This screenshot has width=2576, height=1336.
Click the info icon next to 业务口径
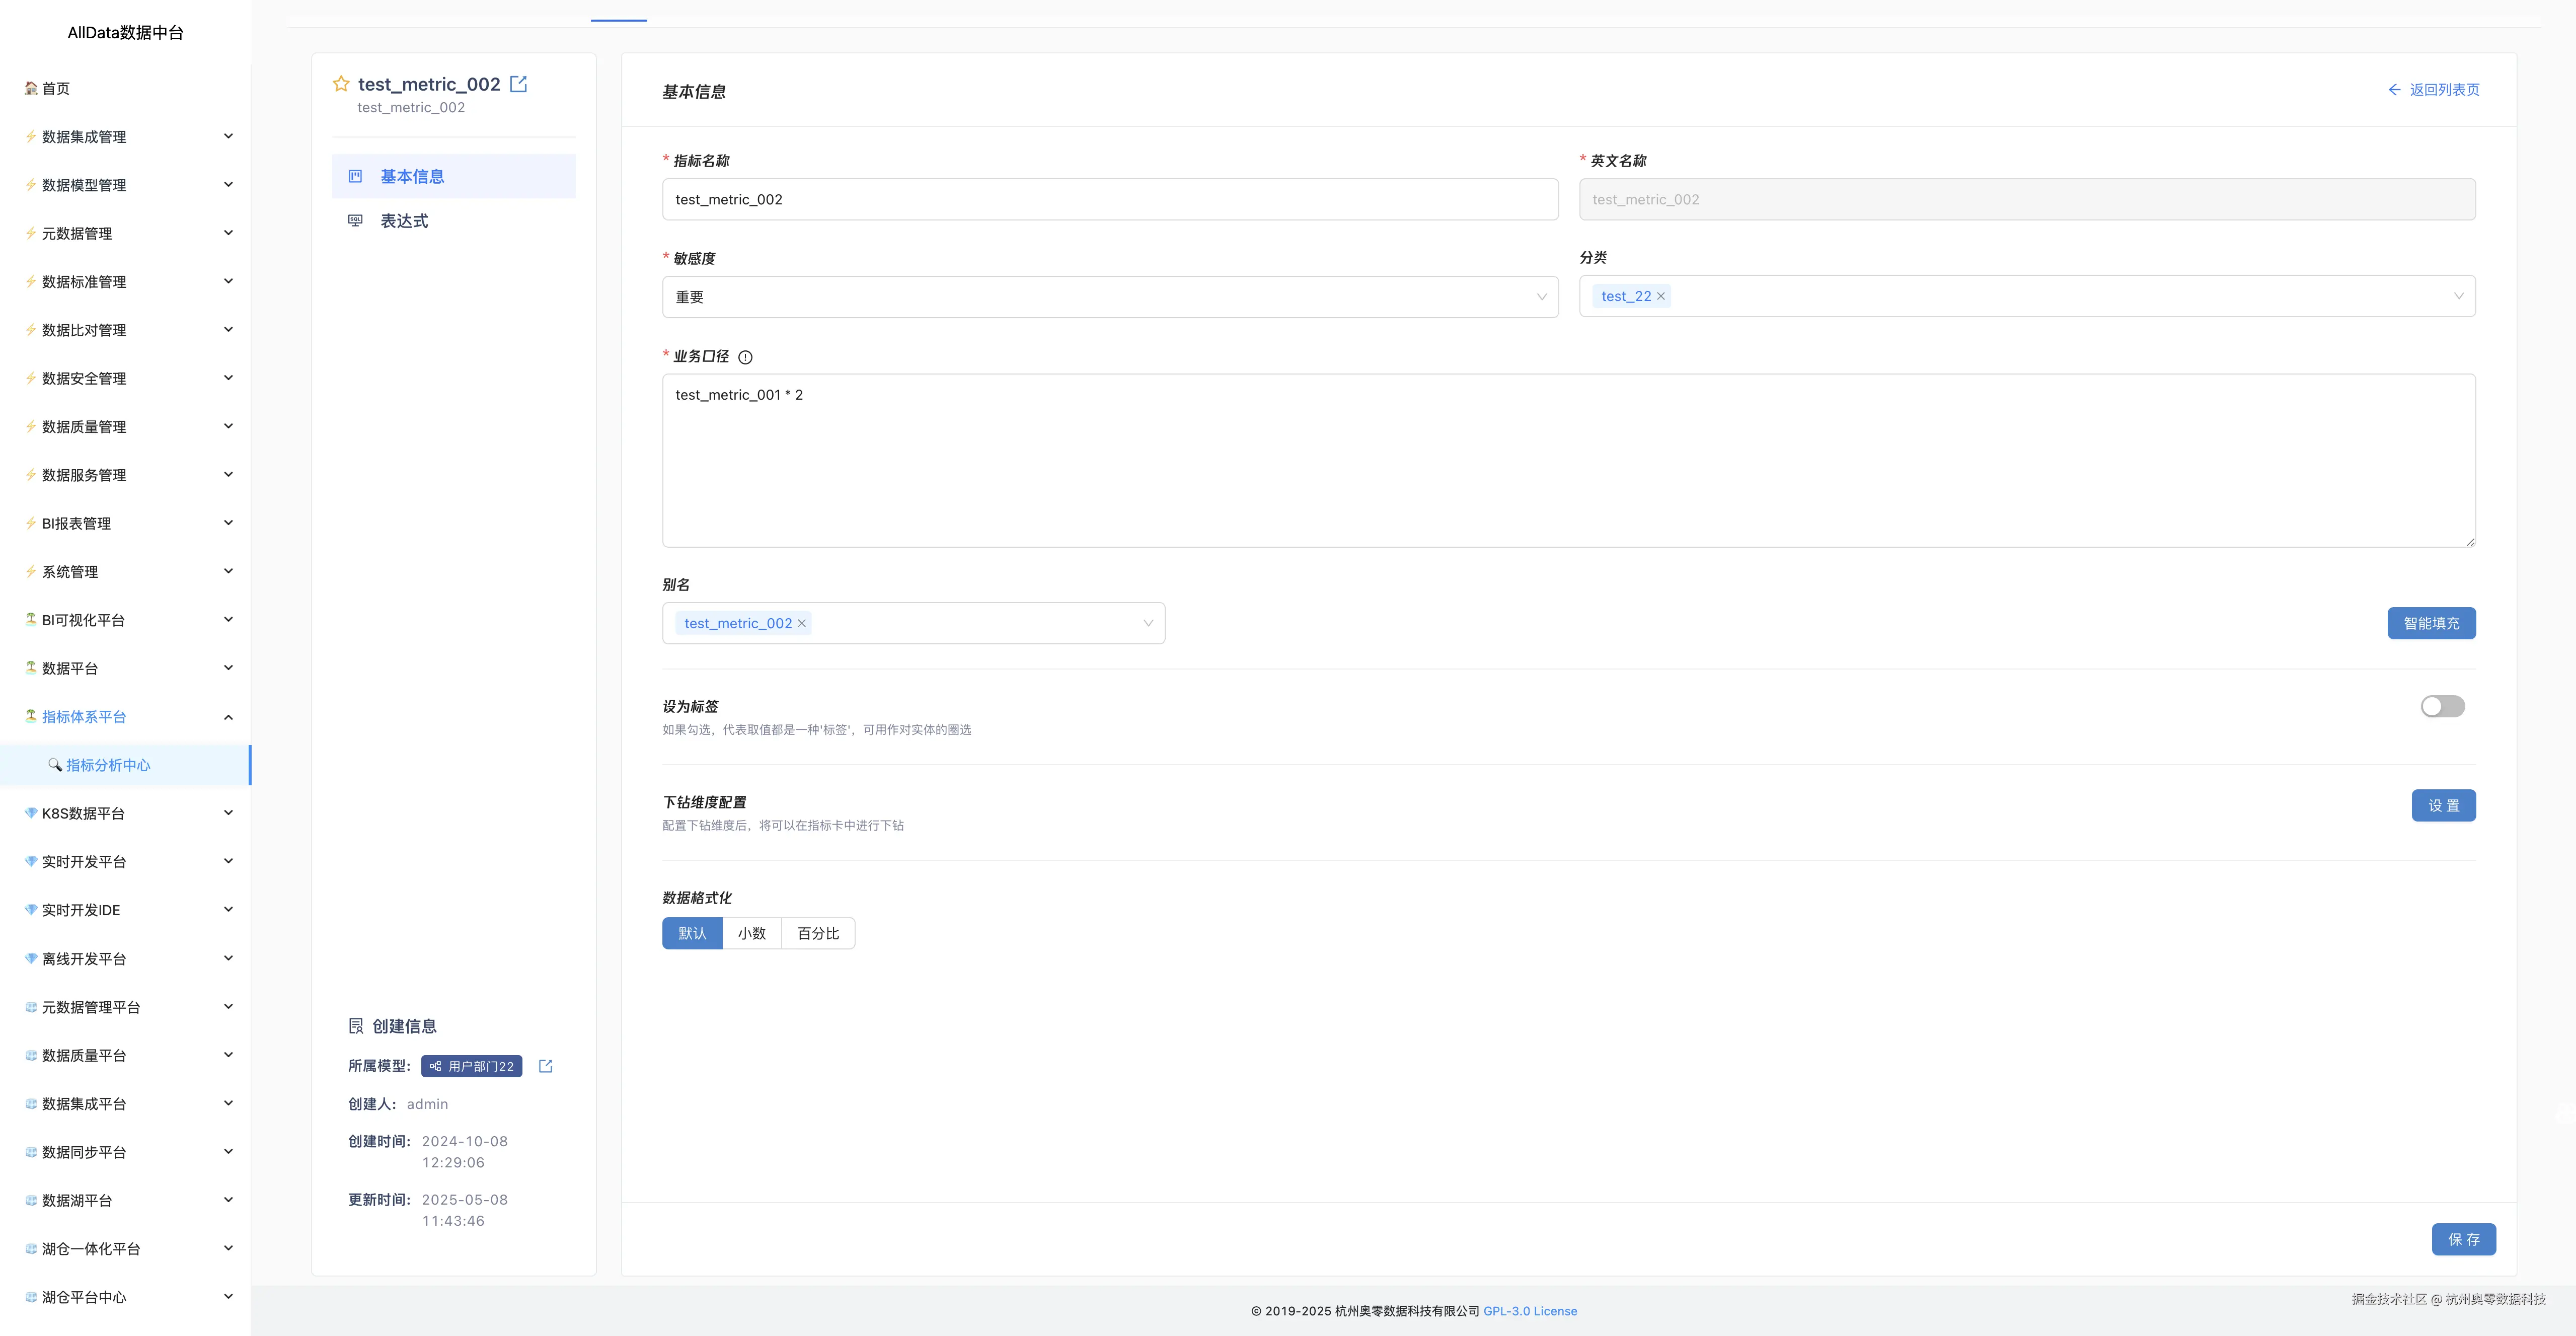745,357
